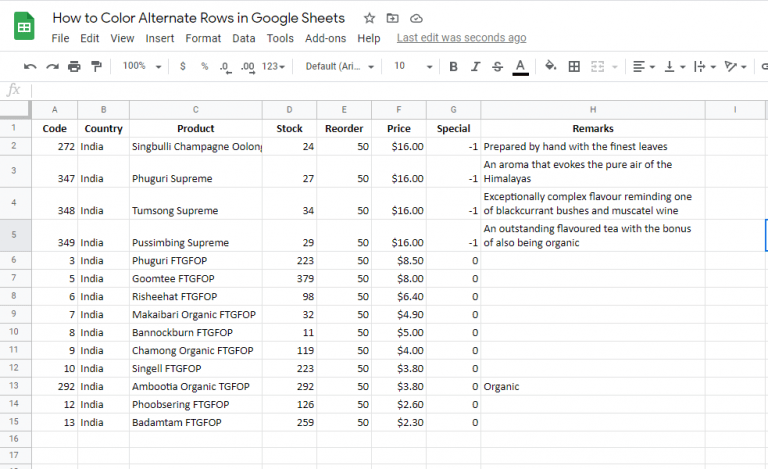Open the File menu
The image size is (768, 469).
point(60,38)
